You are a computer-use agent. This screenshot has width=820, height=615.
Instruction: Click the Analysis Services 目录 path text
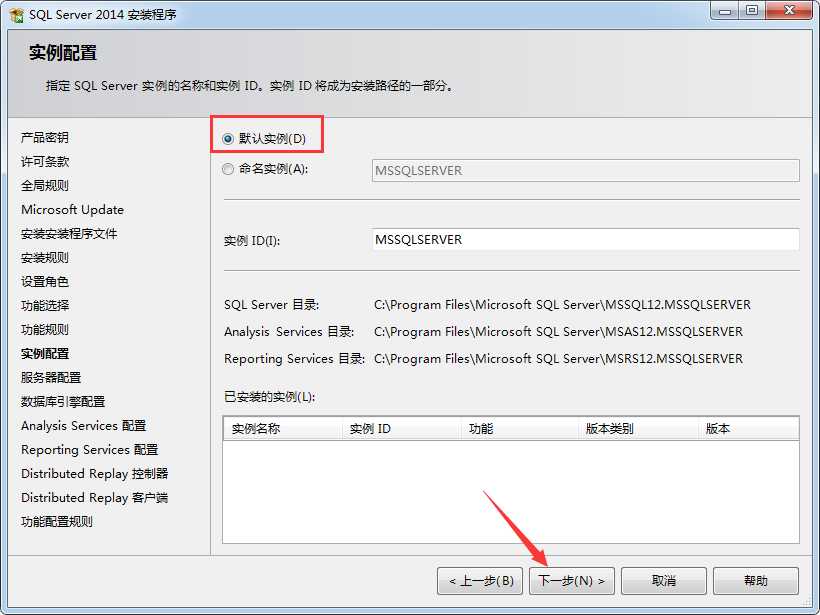click(559, 332)
